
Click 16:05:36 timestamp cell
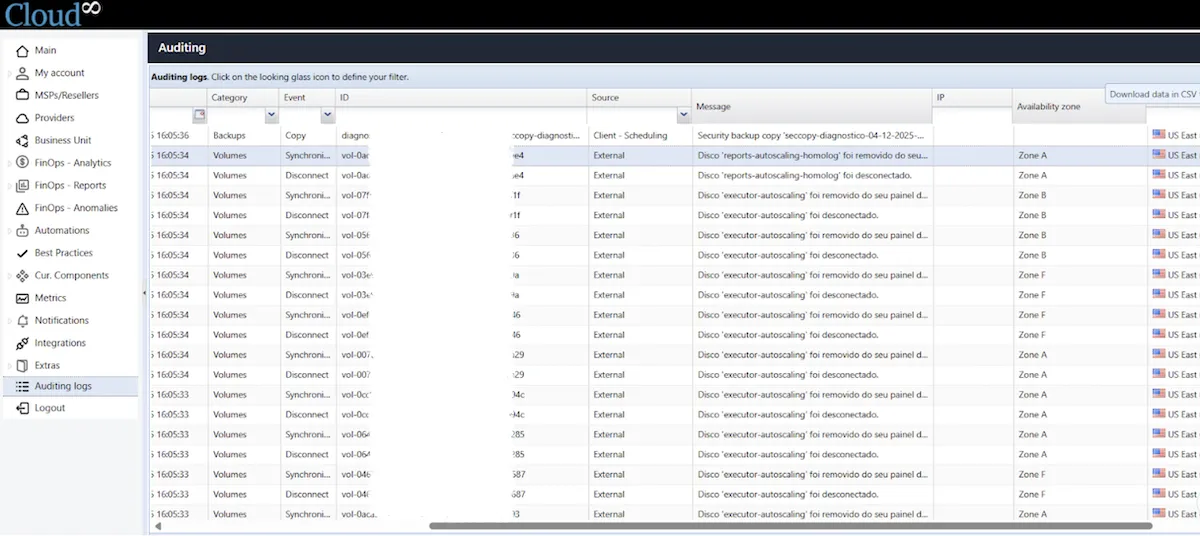pos(179,135)
